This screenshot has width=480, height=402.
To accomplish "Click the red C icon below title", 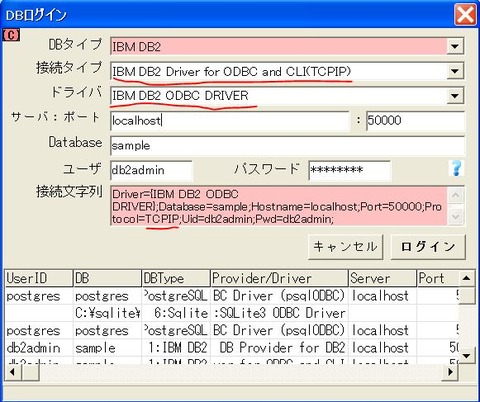I will tap(11, 35).
